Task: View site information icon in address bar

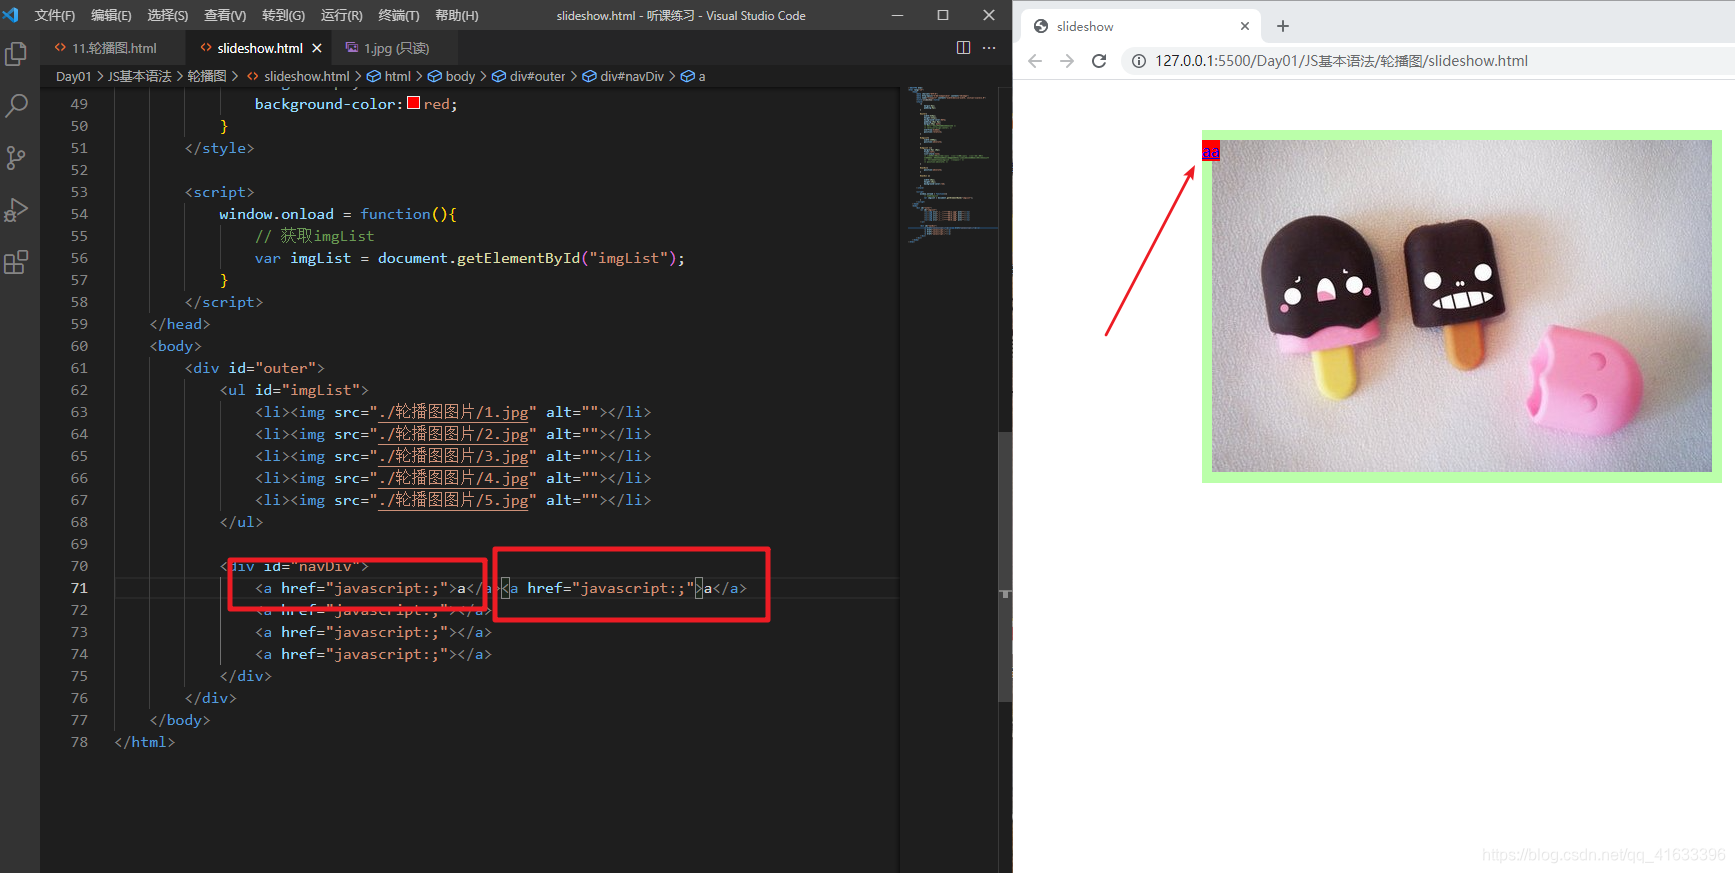Action: 1138,61
